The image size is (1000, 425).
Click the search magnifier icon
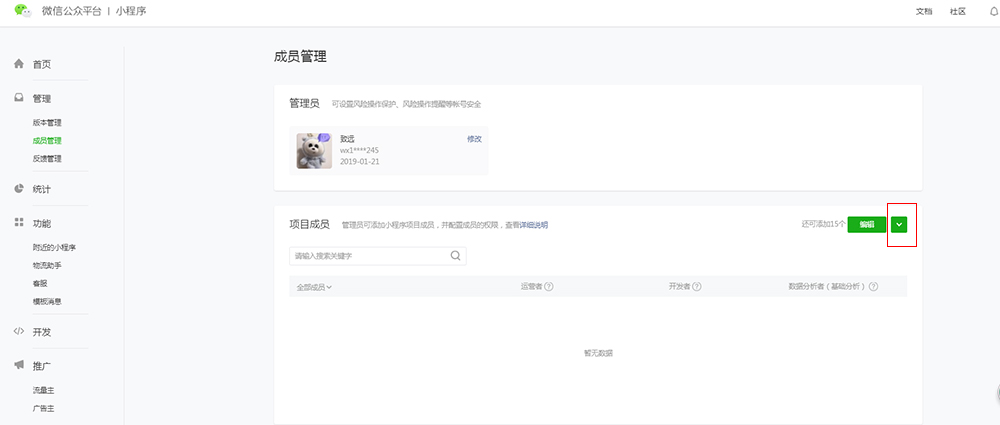coord(456,256)
